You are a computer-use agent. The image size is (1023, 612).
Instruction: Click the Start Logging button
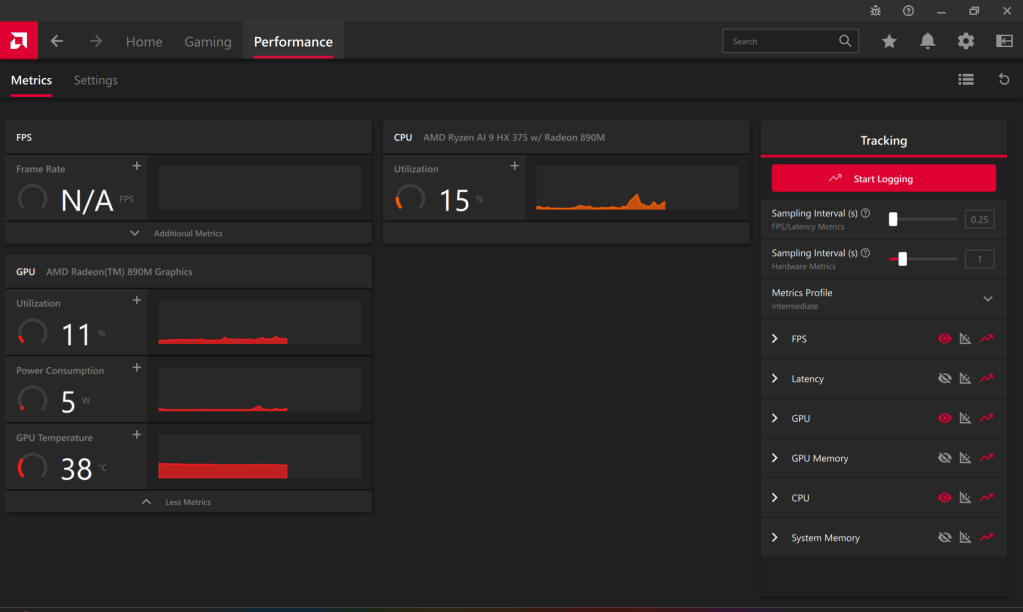point(883,179)
